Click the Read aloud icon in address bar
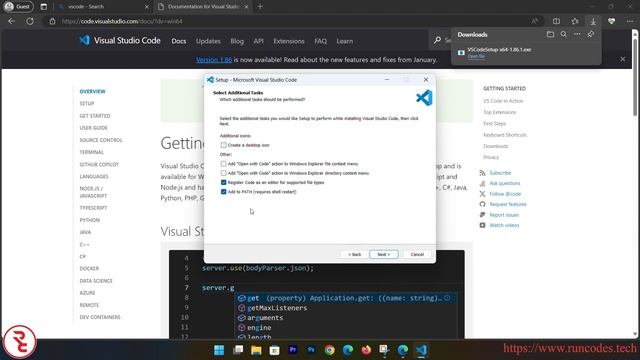Image resolution: width=640 pixels, height=360 pixels. [535, 21]
